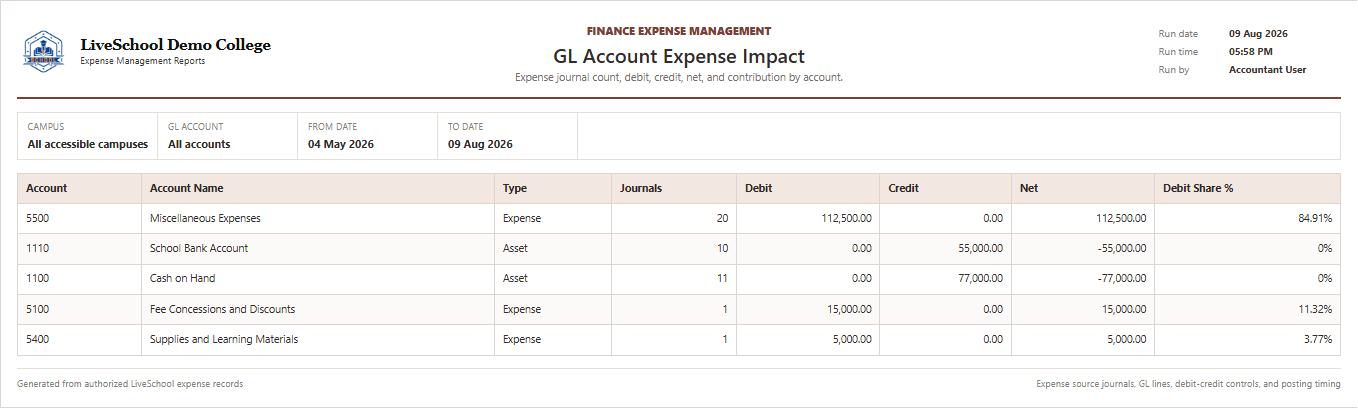
Task: Select the Cash on Hand account name
Action: 182,278
